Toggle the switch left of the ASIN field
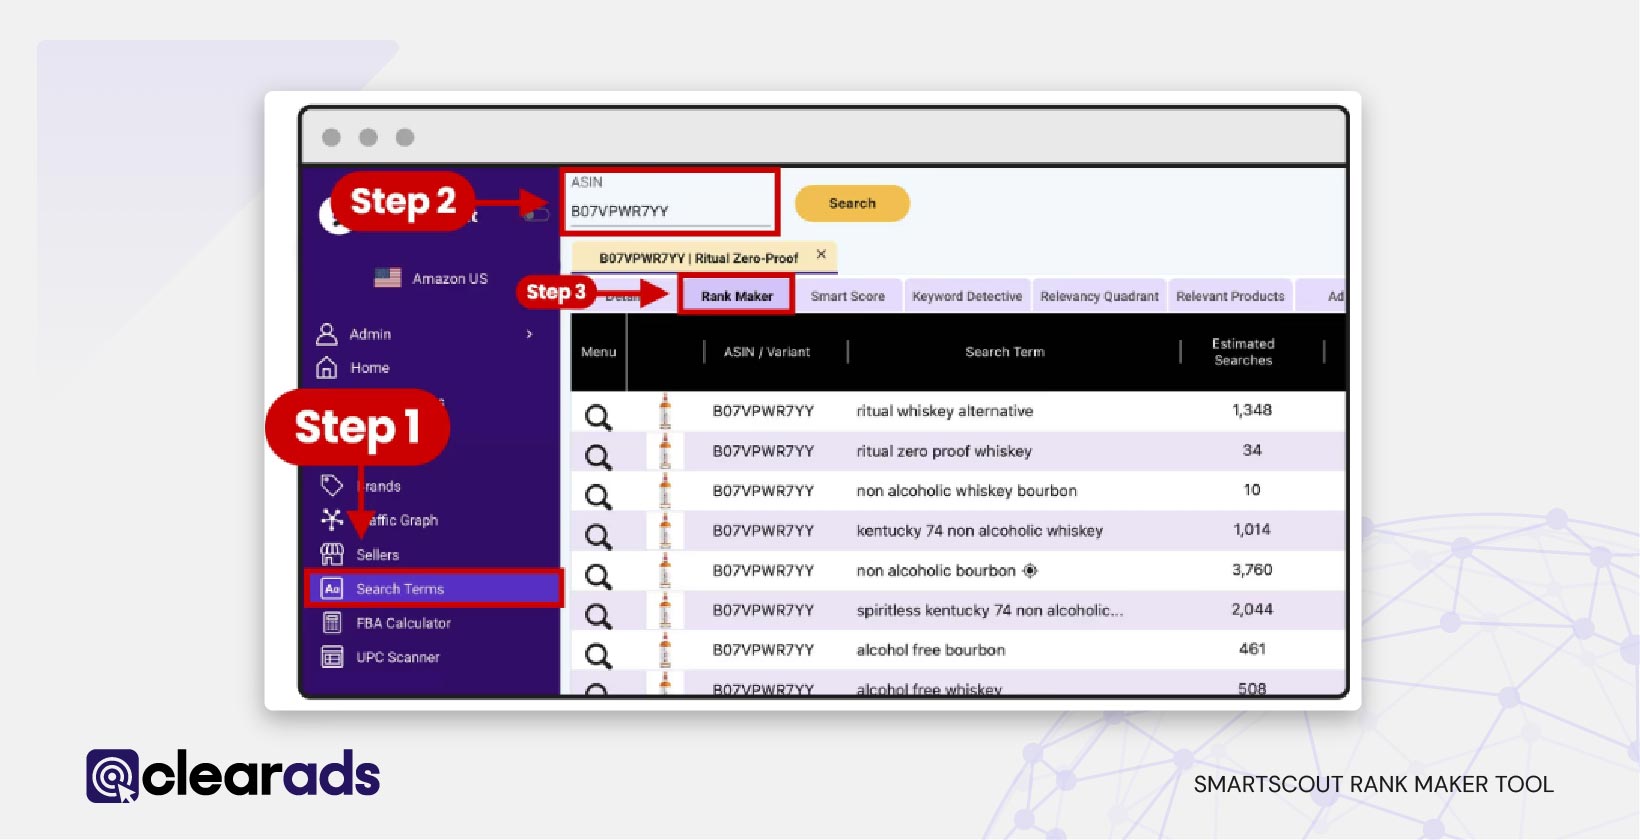The width and height of the screenshot is (1640, 840). click(x=538, y=214)
